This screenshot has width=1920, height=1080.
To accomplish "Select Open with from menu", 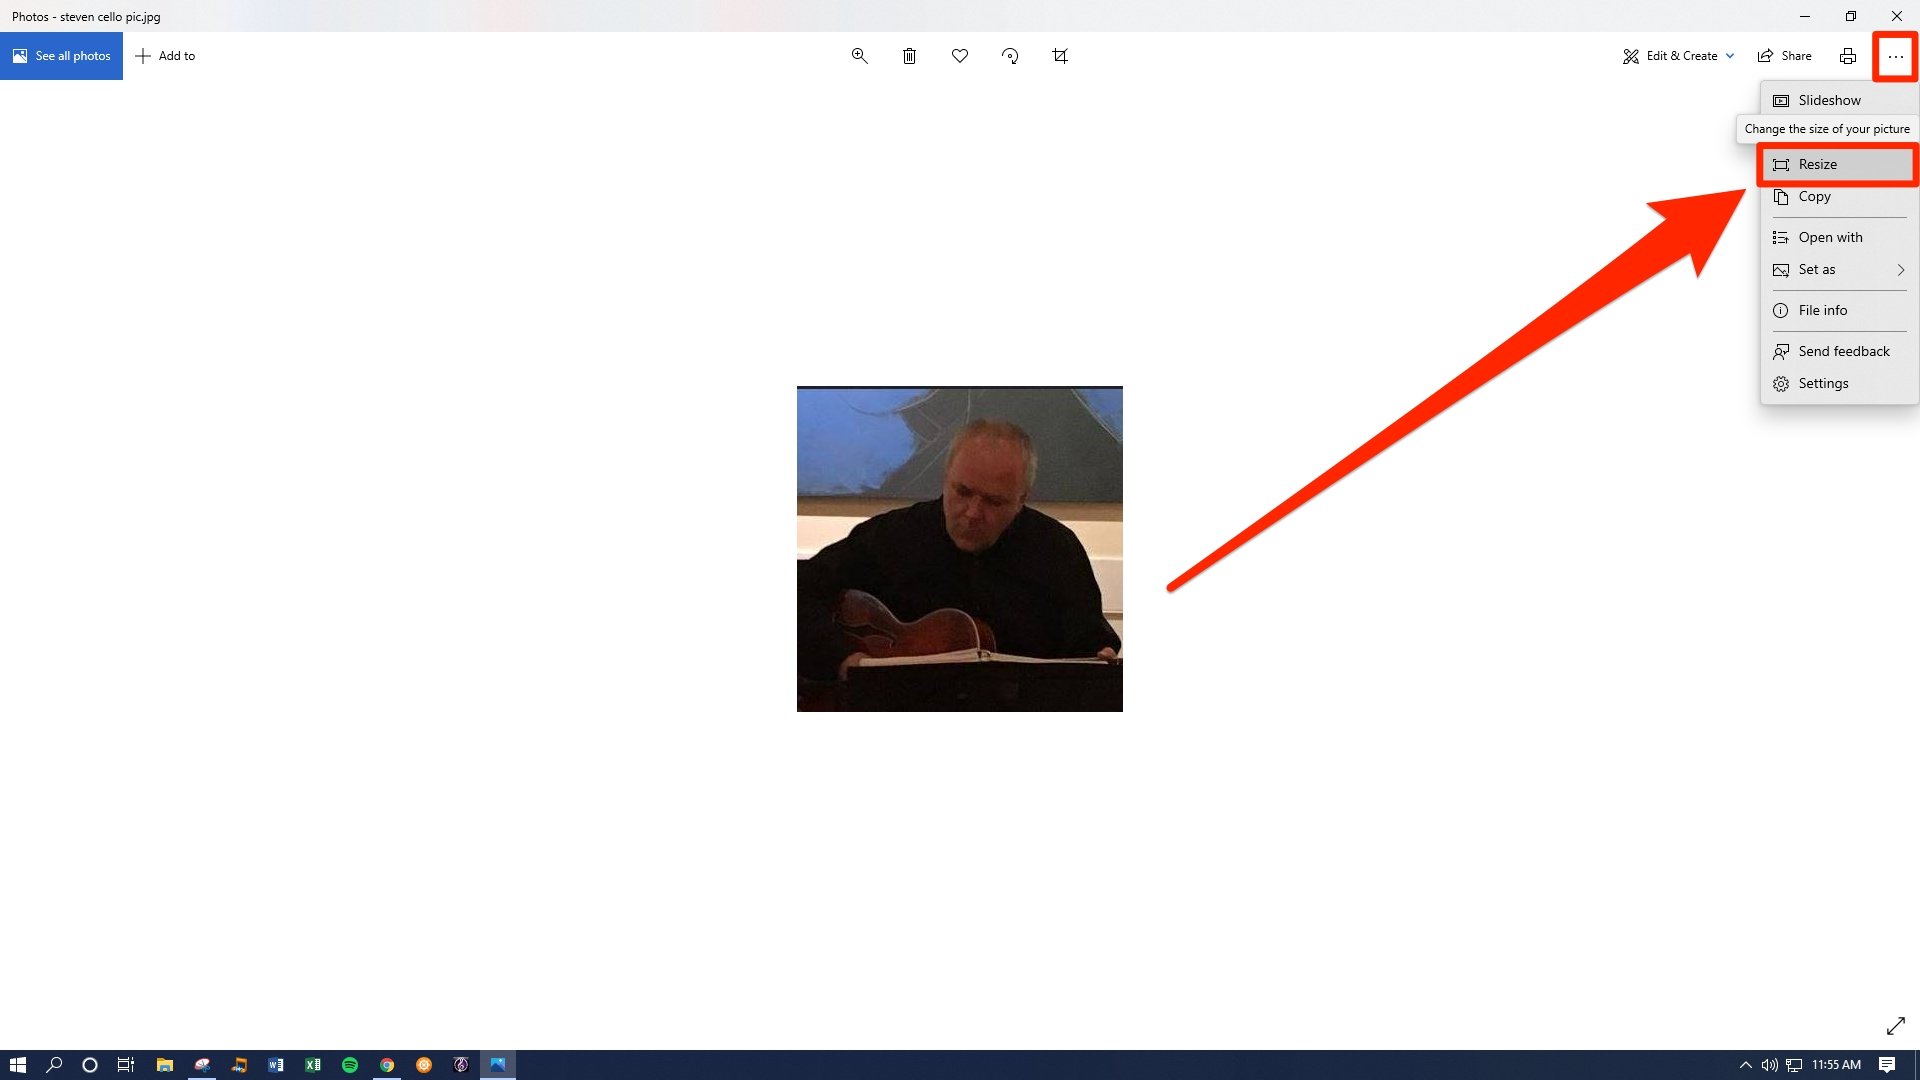I will tap(1830, 236).
